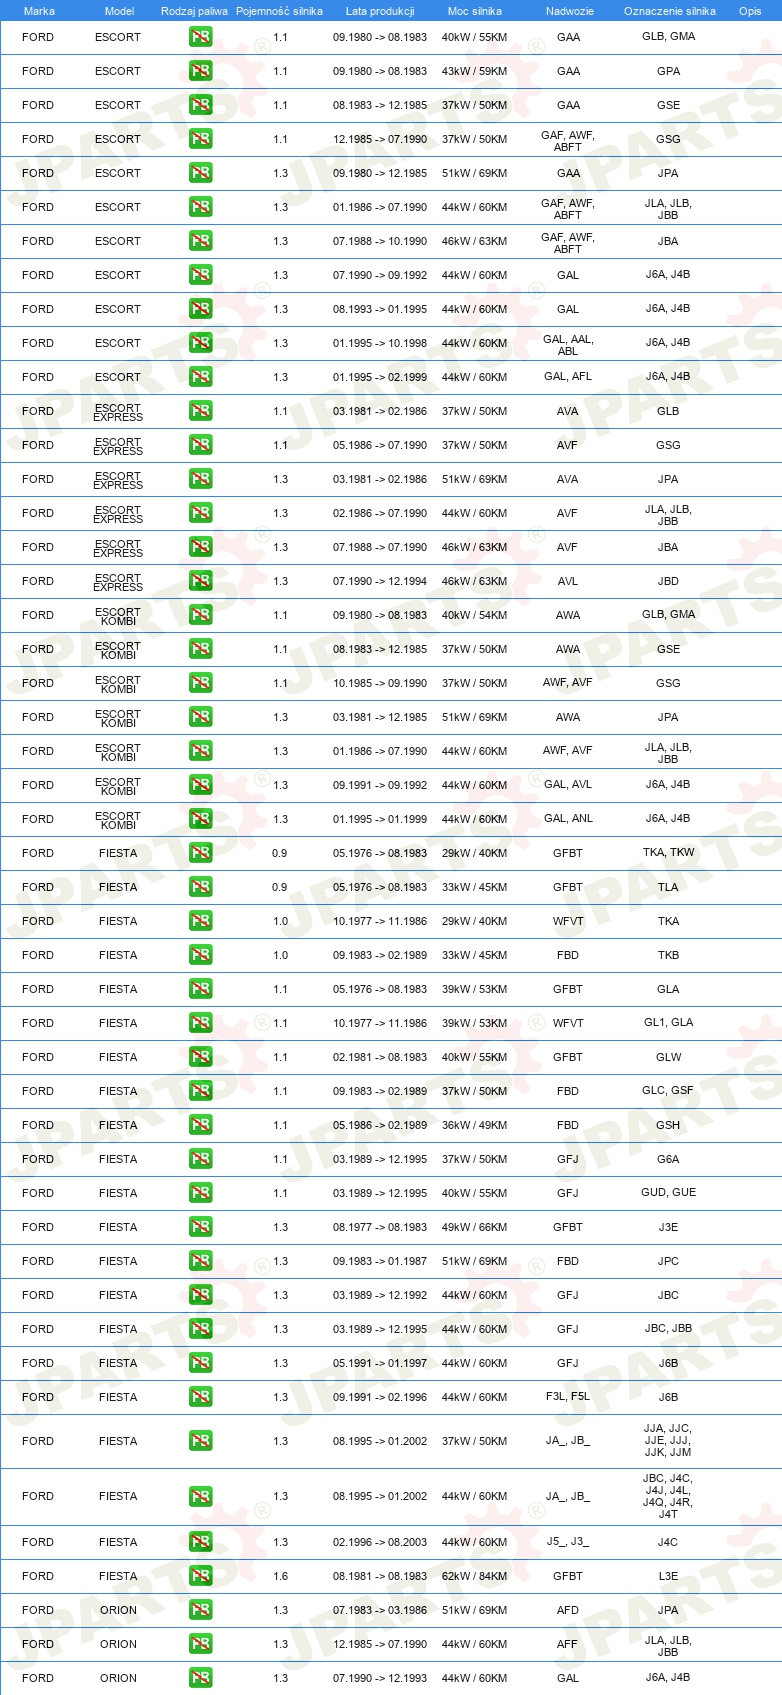Click the AFD body code cell
Viewport: 782px width, 1695px height.
pos(568,1610)
